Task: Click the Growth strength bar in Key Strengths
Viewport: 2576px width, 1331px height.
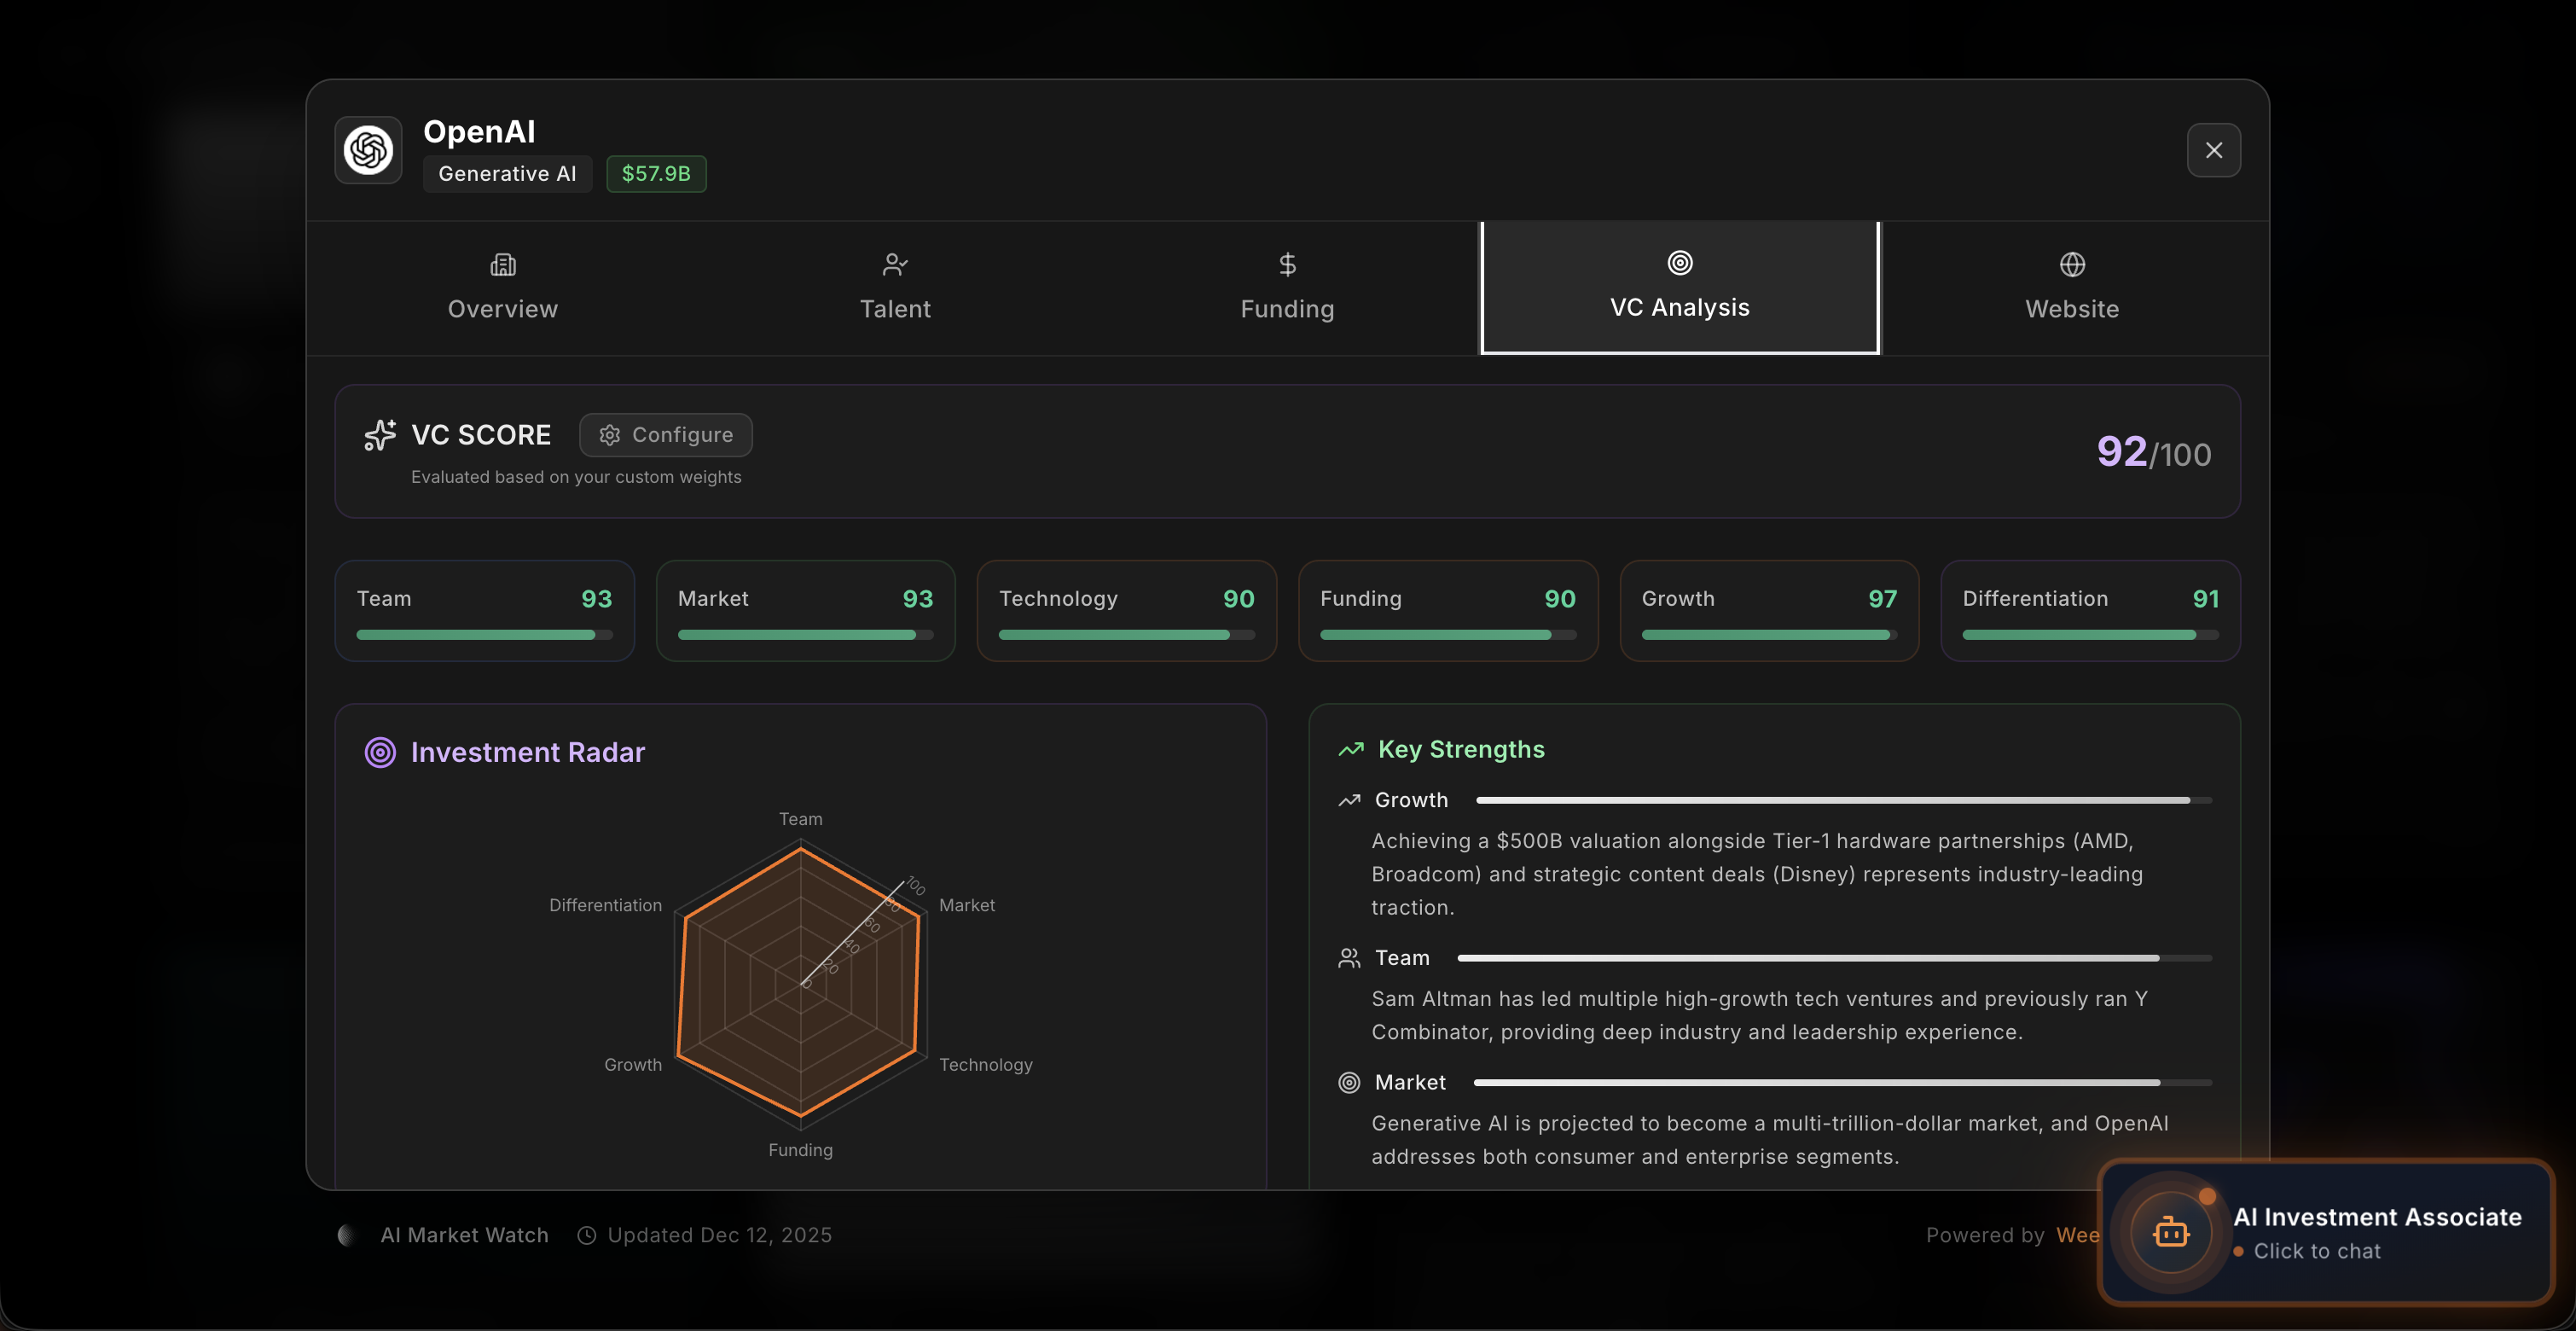Action: [1844, 800]
